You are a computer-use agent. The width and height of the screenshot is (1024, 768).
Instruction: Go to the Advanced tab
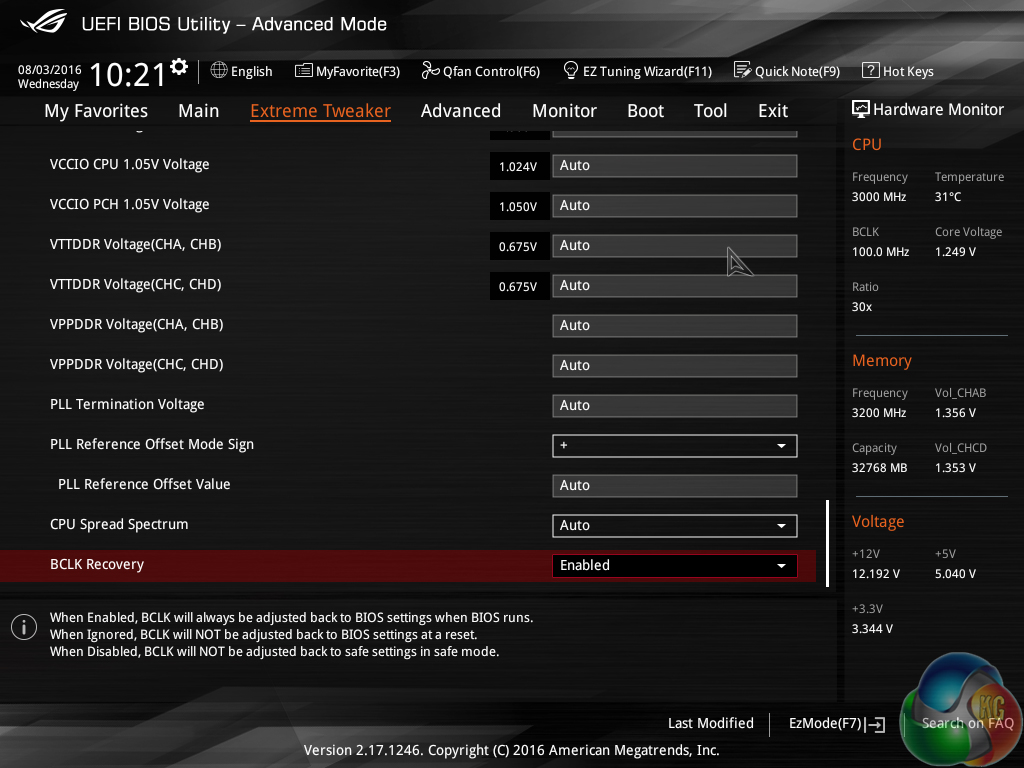(x=460, y=111)
